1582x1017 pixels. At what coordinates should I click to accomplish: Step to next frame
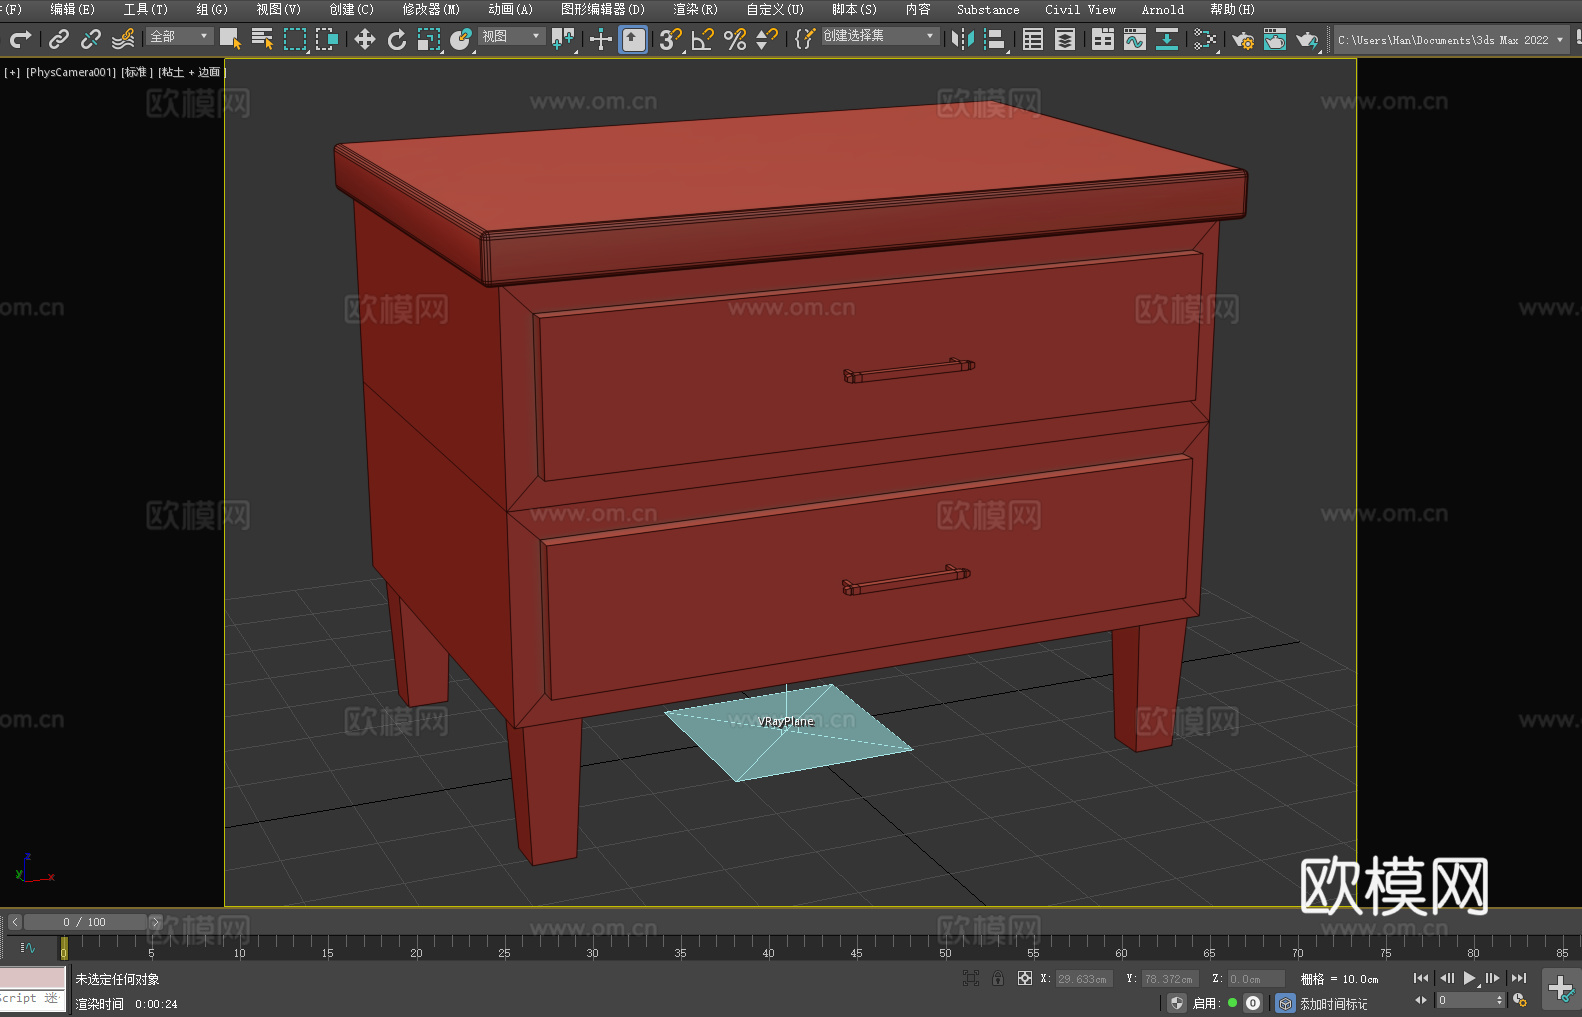point(1493,978)
